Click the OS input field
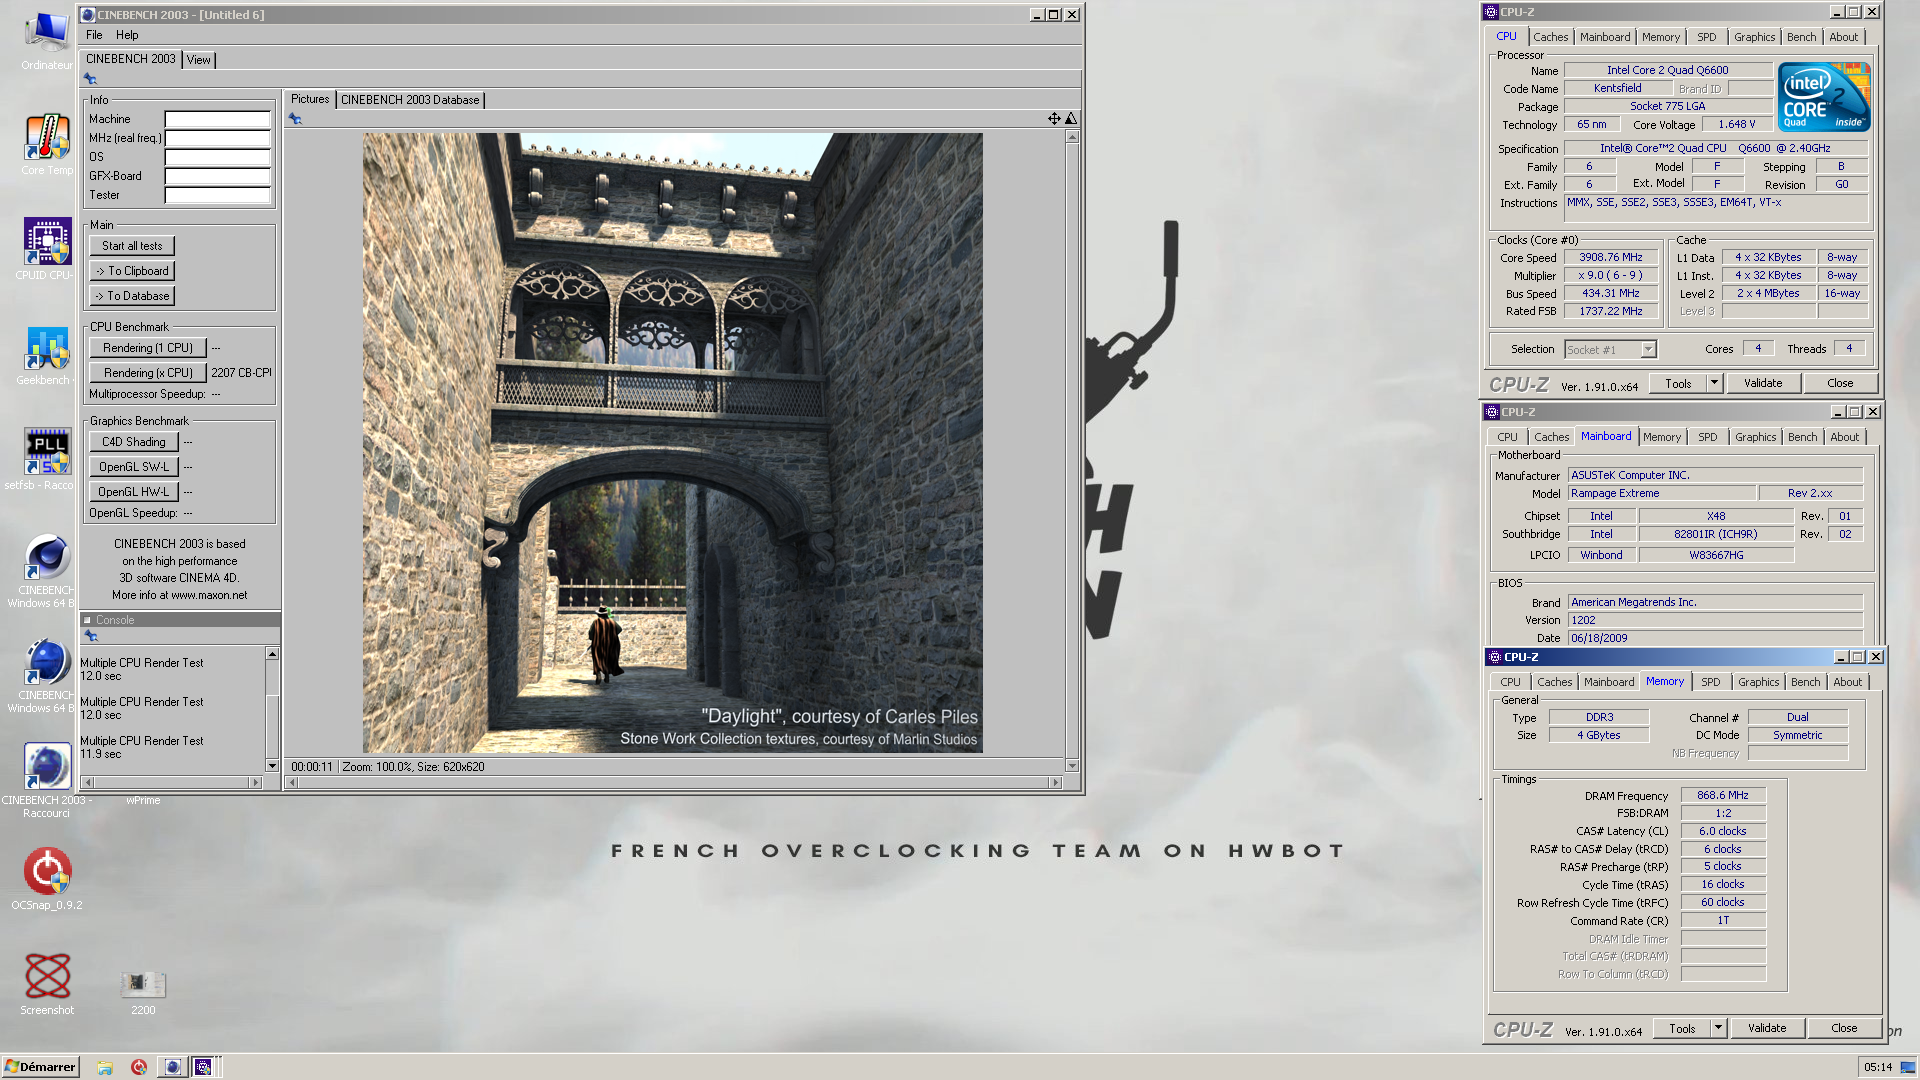 point(218,157)
